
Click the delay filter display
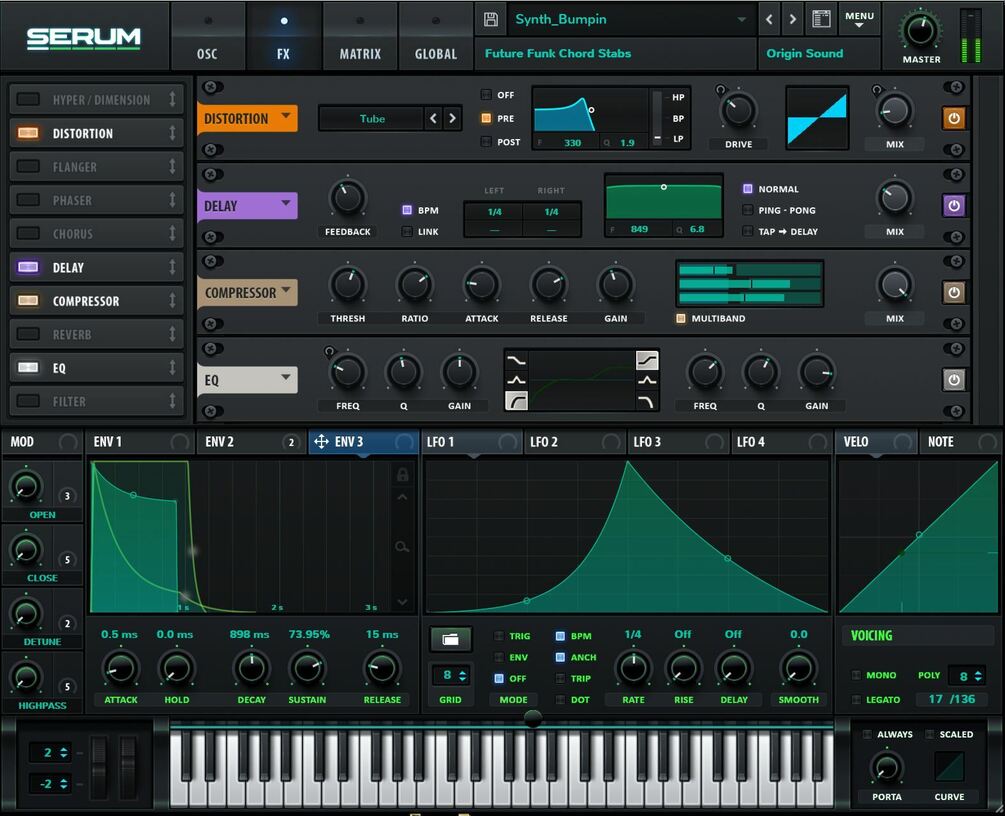pyautogui.click(x=663, y=204)
